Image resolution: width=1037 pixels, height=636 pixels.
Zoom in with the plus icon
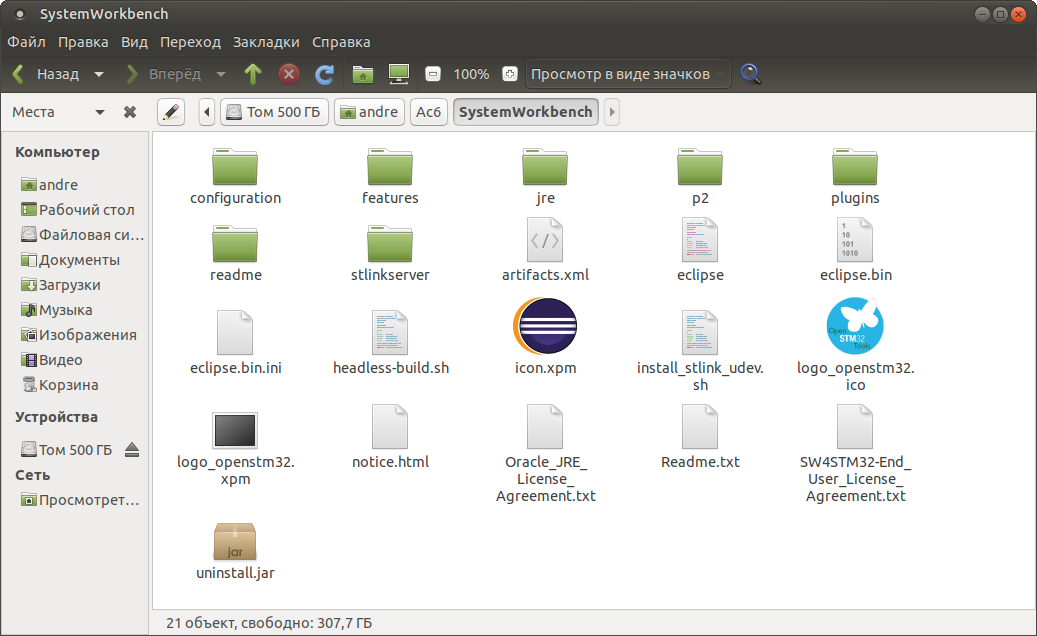point(509,74)
